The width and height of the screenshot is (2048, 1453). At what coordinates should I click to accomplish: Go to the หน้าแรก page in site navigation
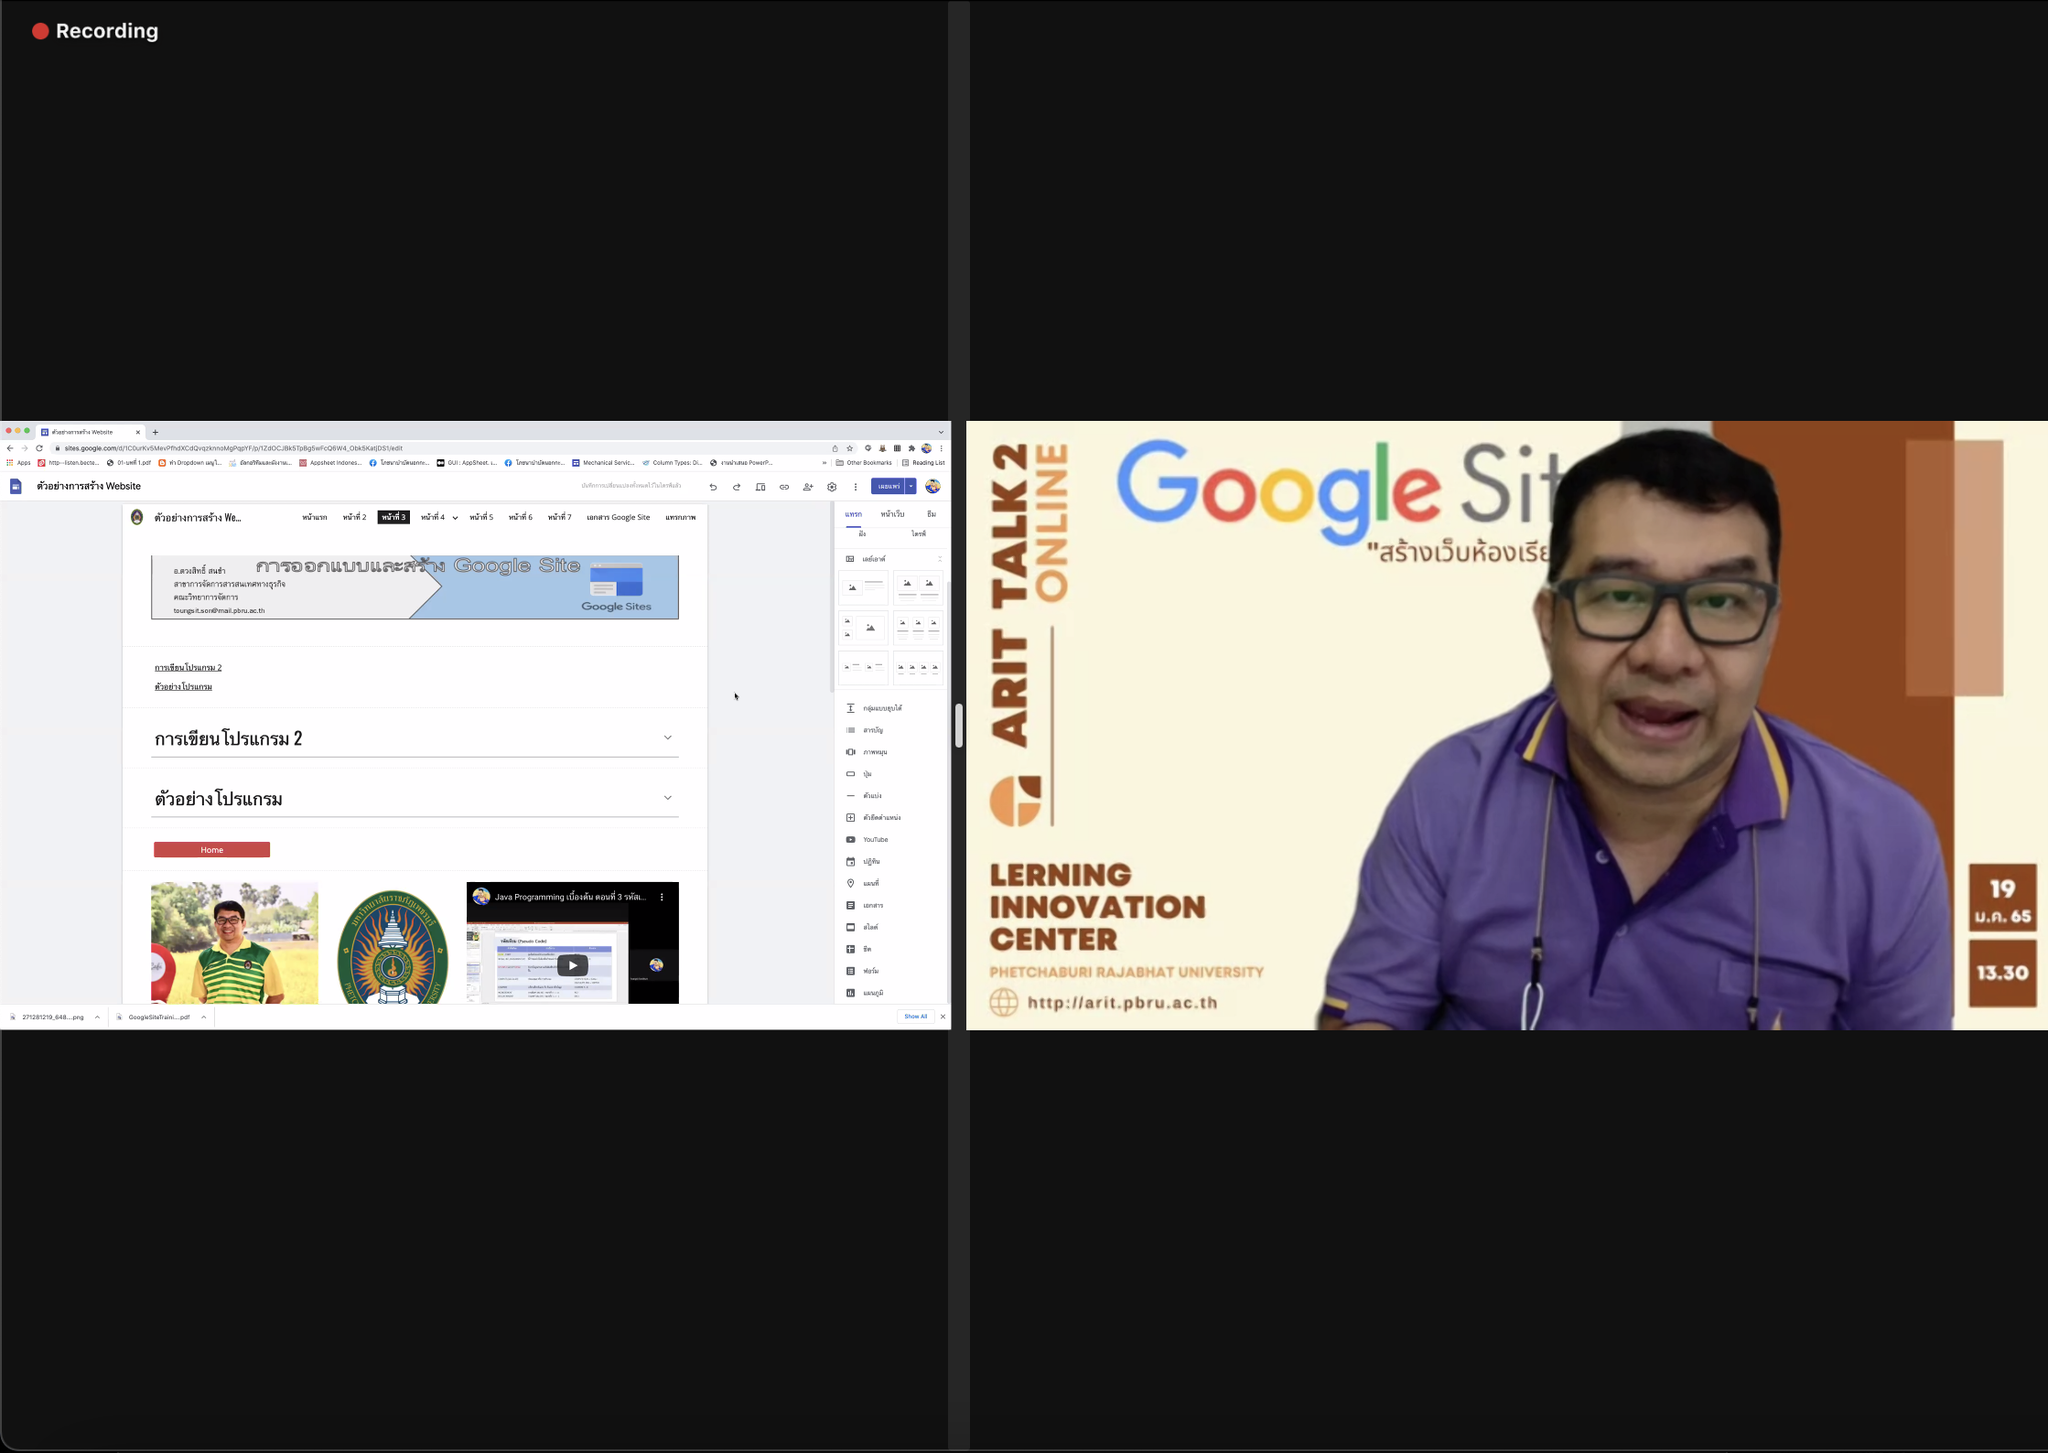tap(315, 517)
